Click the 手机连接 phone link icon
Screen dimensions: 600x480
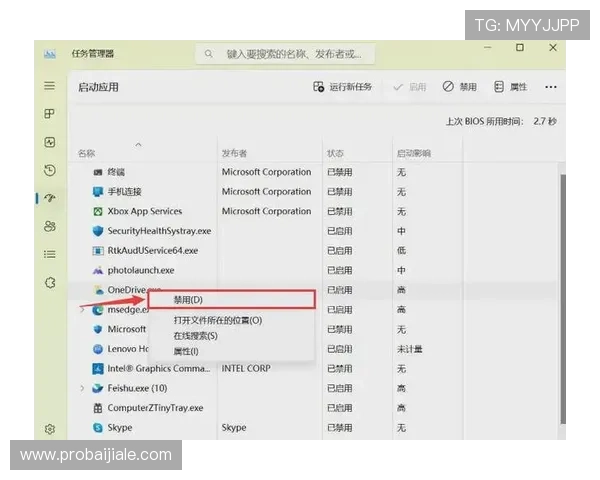tap(98, 191)
